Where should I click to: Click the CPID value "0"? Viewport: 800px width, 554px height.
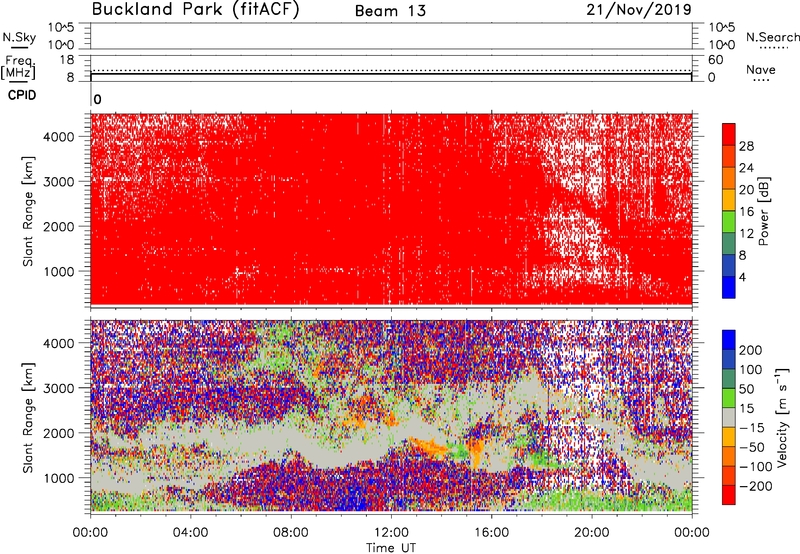tap(97, 99)
